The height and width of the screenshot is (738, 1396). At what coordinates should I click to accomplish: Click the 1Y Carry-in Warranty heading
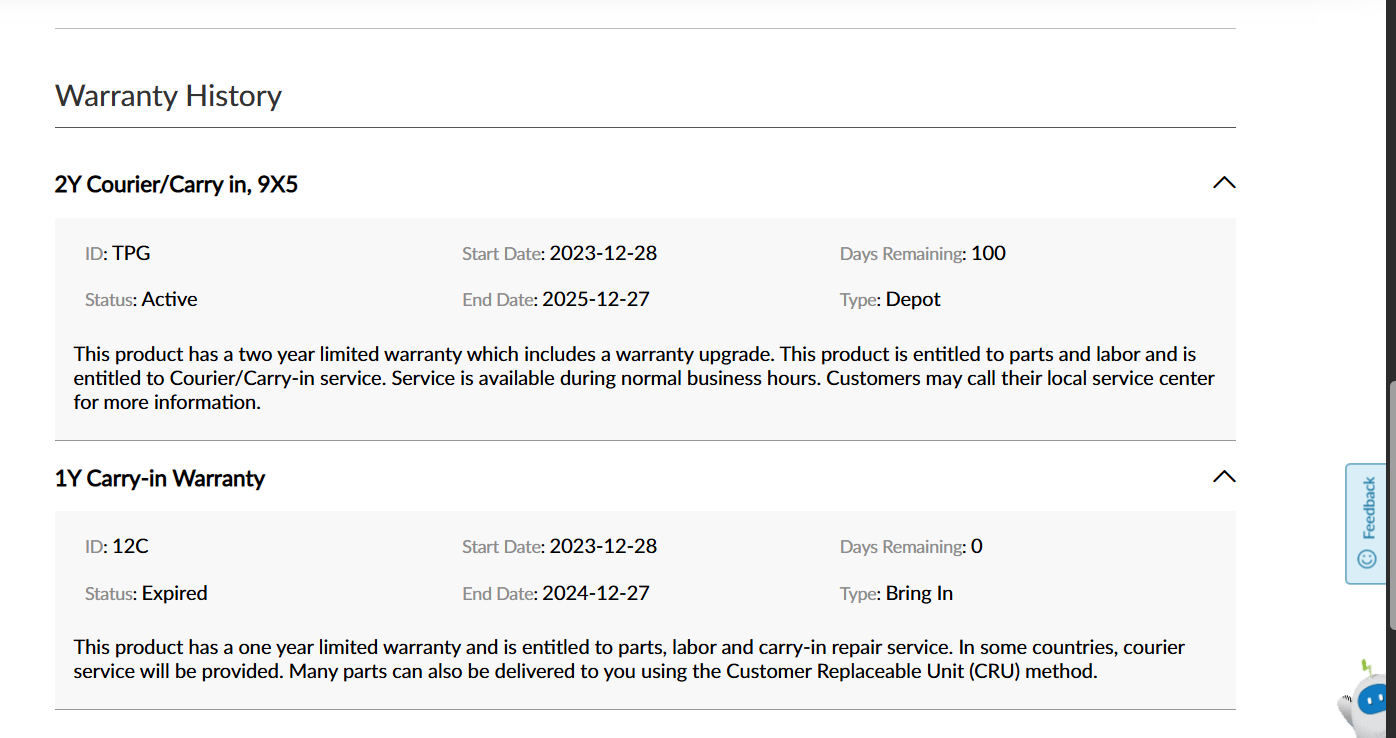pyautogui.click(x=160, y=478)
